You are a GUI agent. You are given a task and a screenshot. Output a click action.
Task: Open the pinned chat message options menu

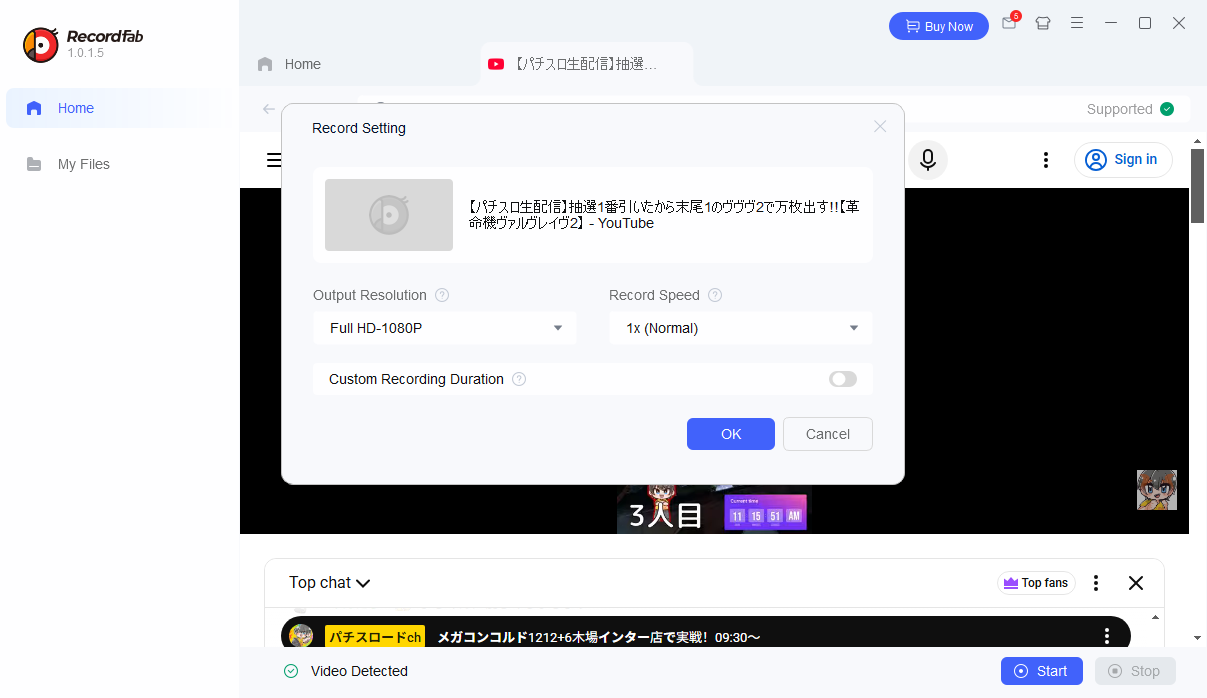point(1106,634)
